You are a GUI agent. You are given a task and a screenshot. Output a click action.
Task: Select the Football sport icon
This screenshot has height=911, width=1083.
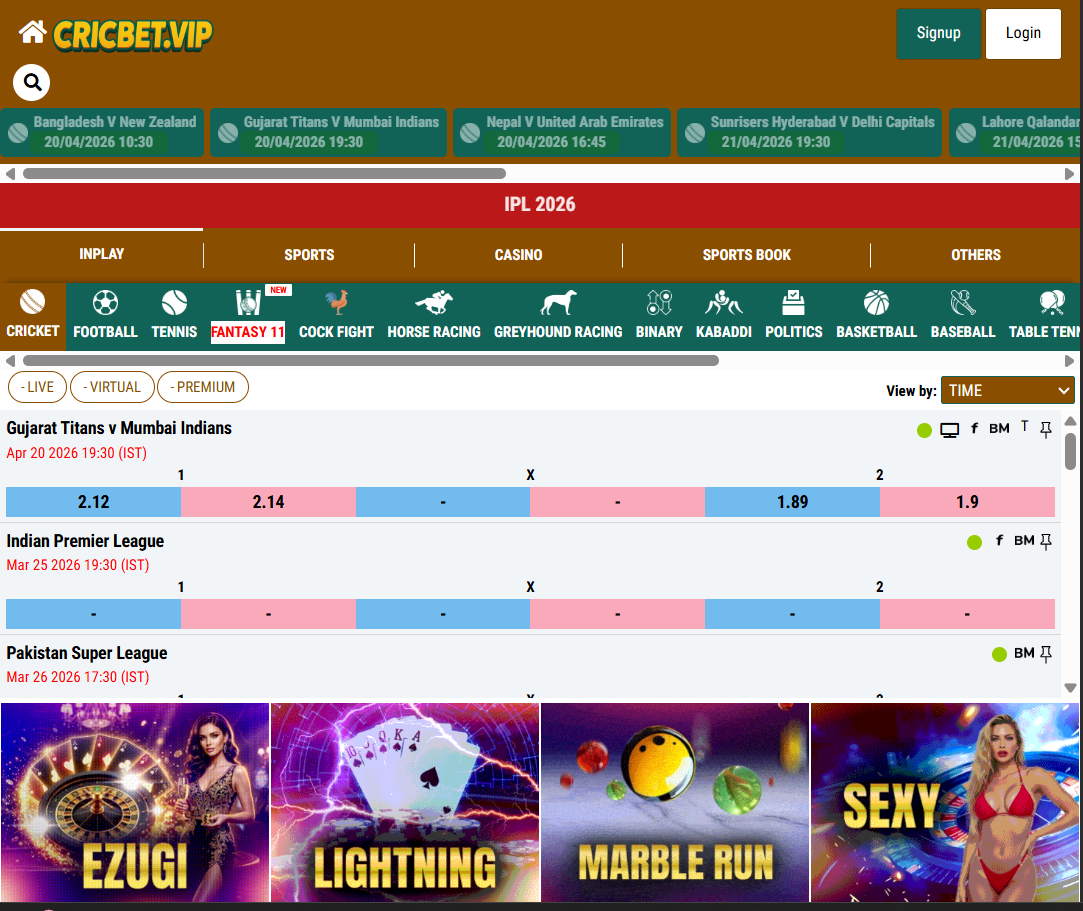pos(105,303)
